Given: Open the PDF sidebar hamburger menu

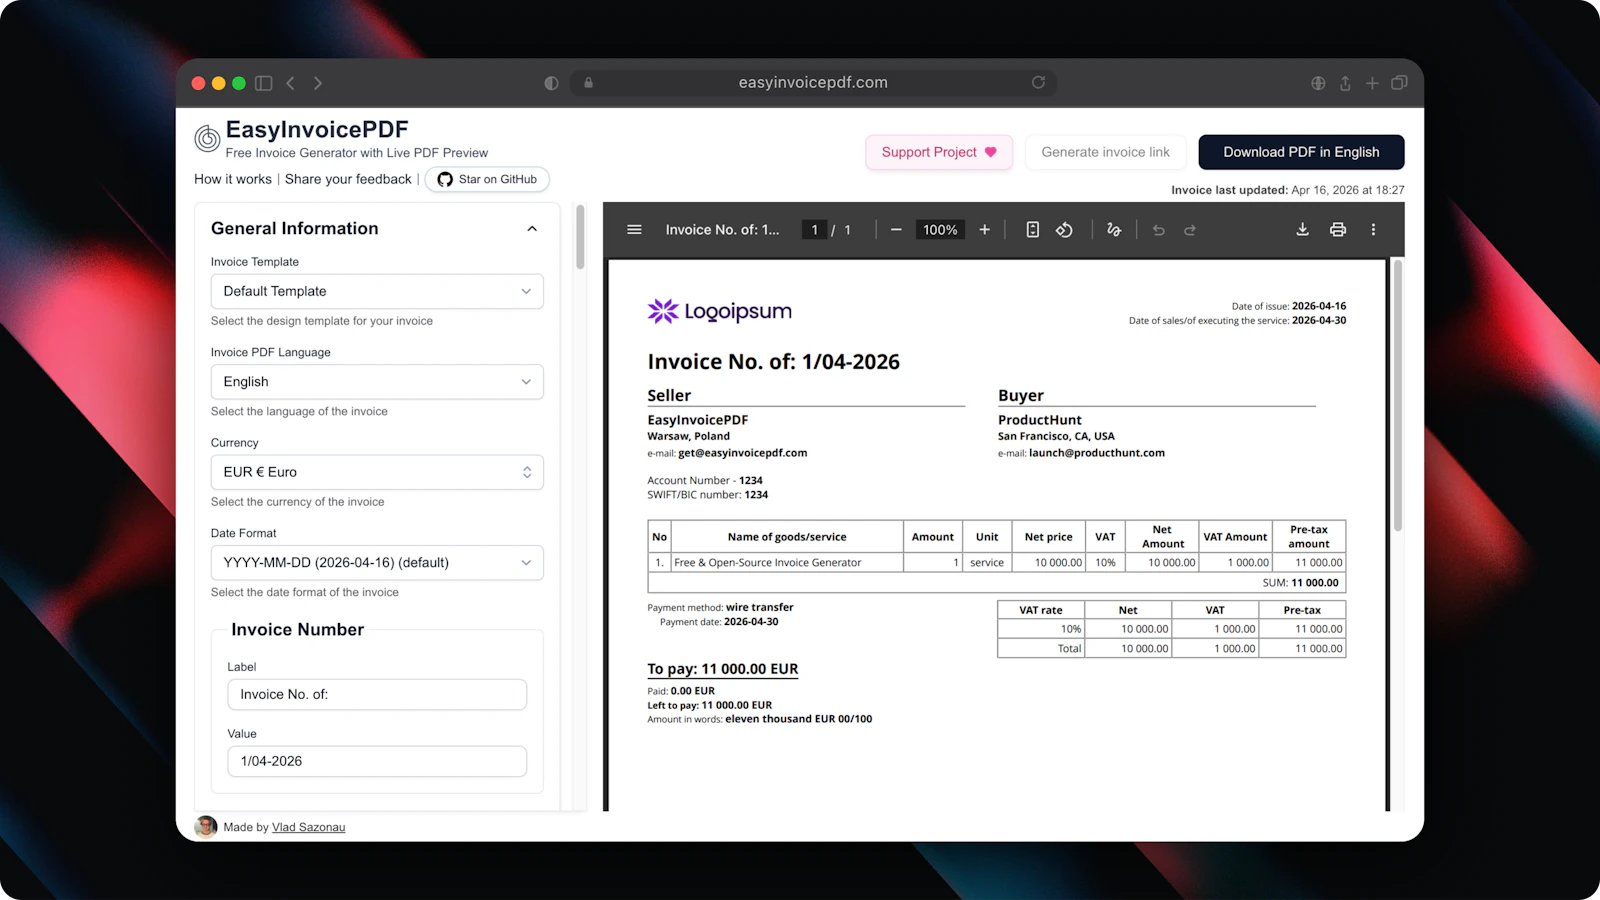Looking at the screenshot, I should click(634, 229).
